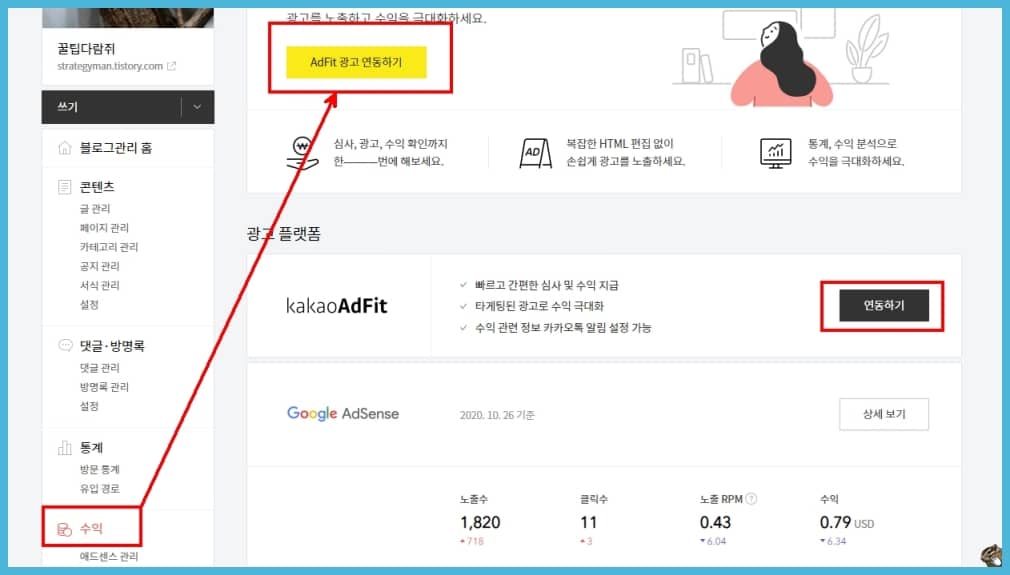Open 글 관리

click(x=95, y=209)
